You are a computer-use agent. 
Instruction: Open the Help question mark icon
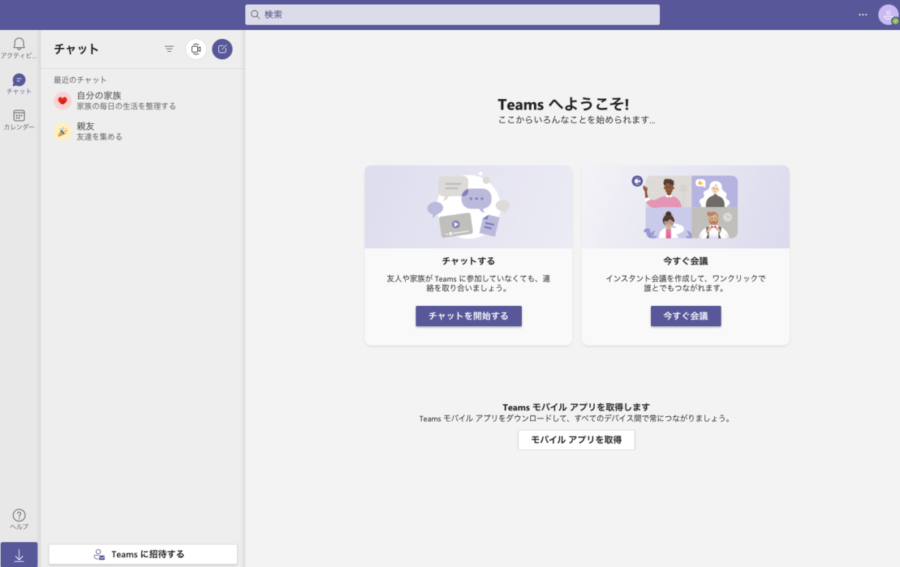pyautogui.click(x=19, y=515)
